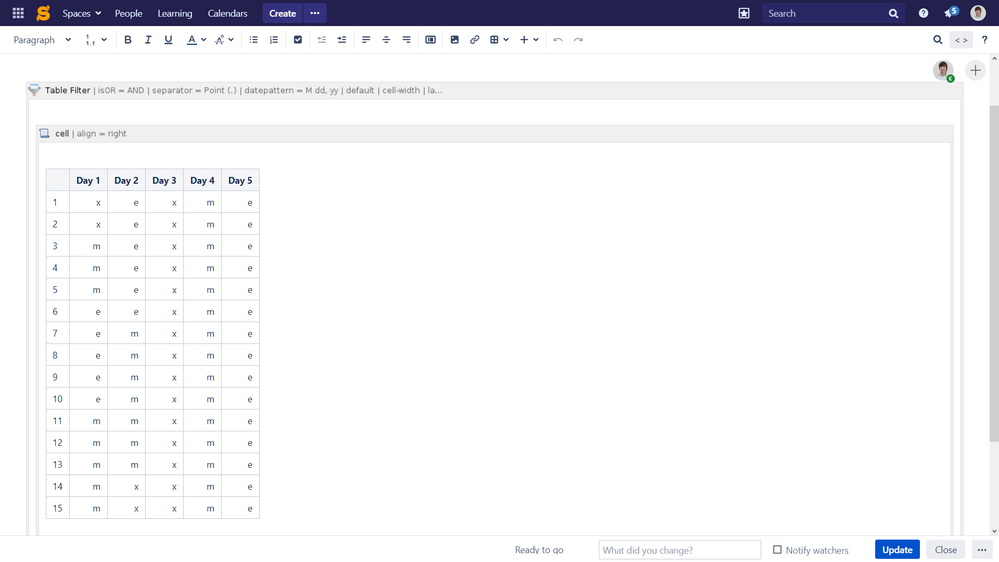This screenshot has height=562, width=999.
Task: Open the heading numbering dropdown
Action: pyautogui.click(x=96, y=40)
